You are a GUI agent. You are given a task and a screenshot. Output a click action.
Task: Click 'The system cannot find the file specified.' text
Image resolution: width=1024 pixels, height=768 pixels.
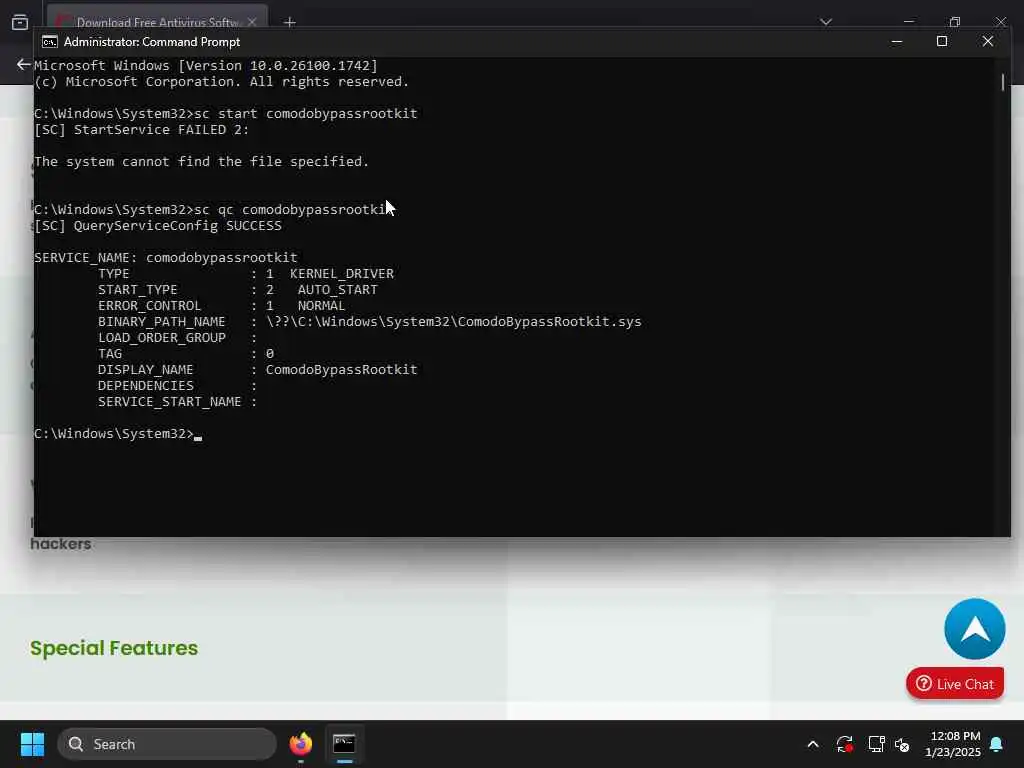[201, 161]
